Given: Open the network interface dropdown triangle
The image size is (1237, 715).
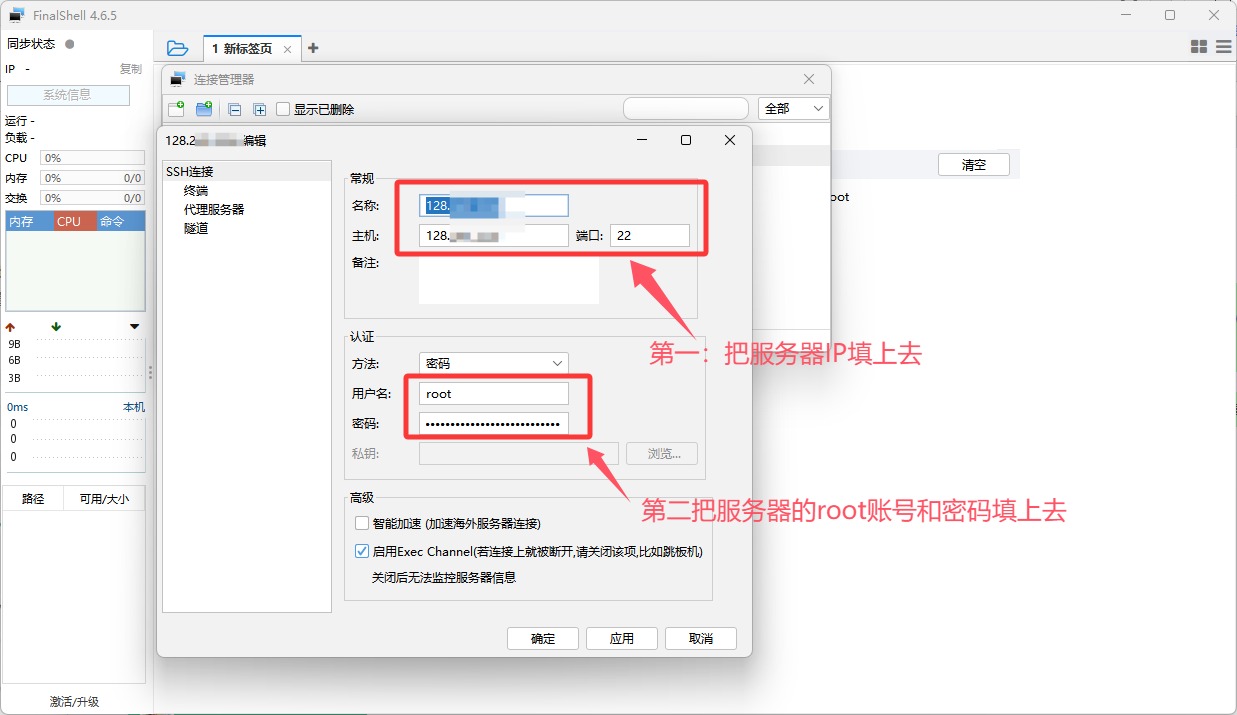Looking at the screenshot, I should coord(134,327).
